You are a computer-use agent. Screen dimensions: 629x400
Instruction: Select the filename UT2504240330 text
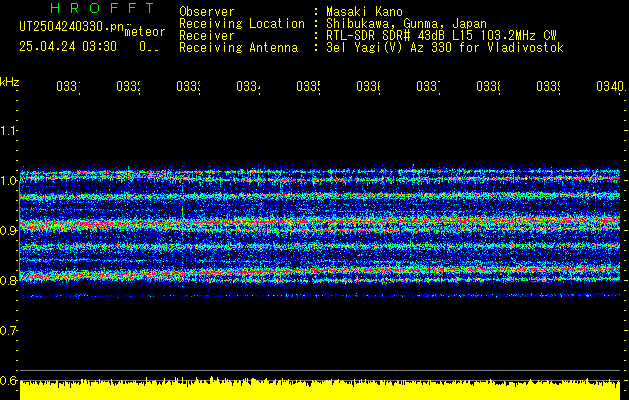click(x=71, y=26)
